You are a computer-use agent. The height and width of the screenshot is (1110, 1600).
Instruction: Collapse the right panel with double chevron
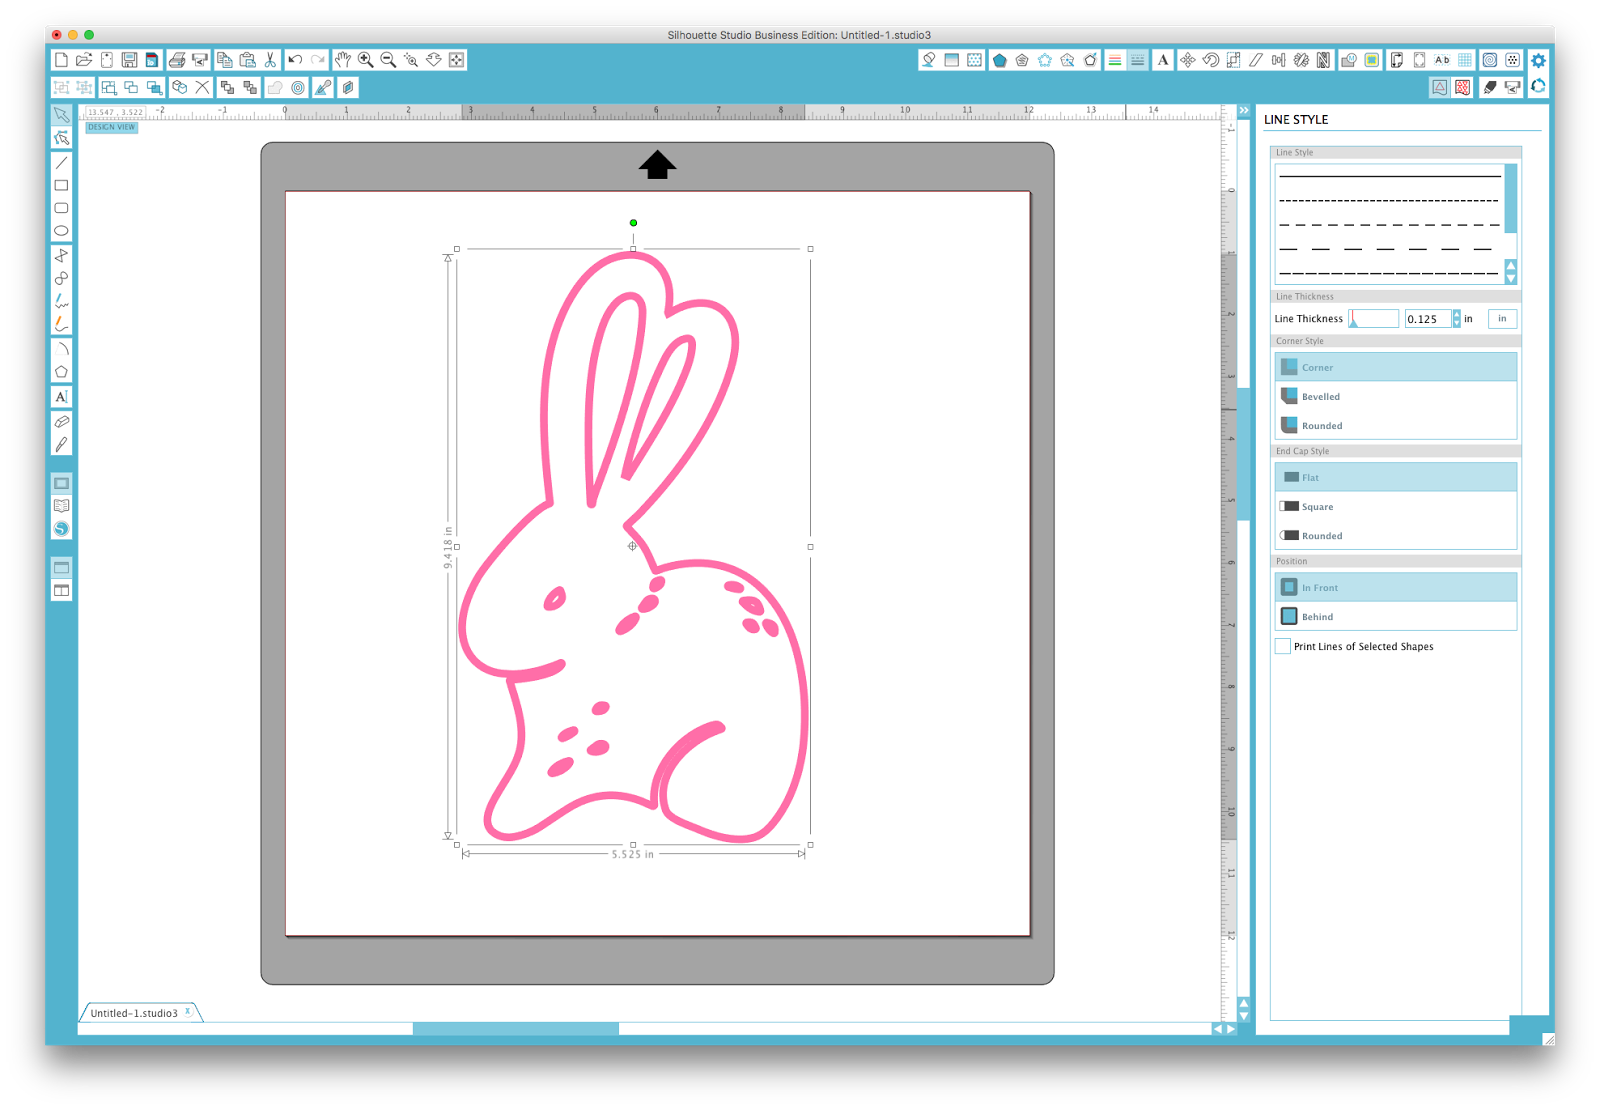point(1242,109)
